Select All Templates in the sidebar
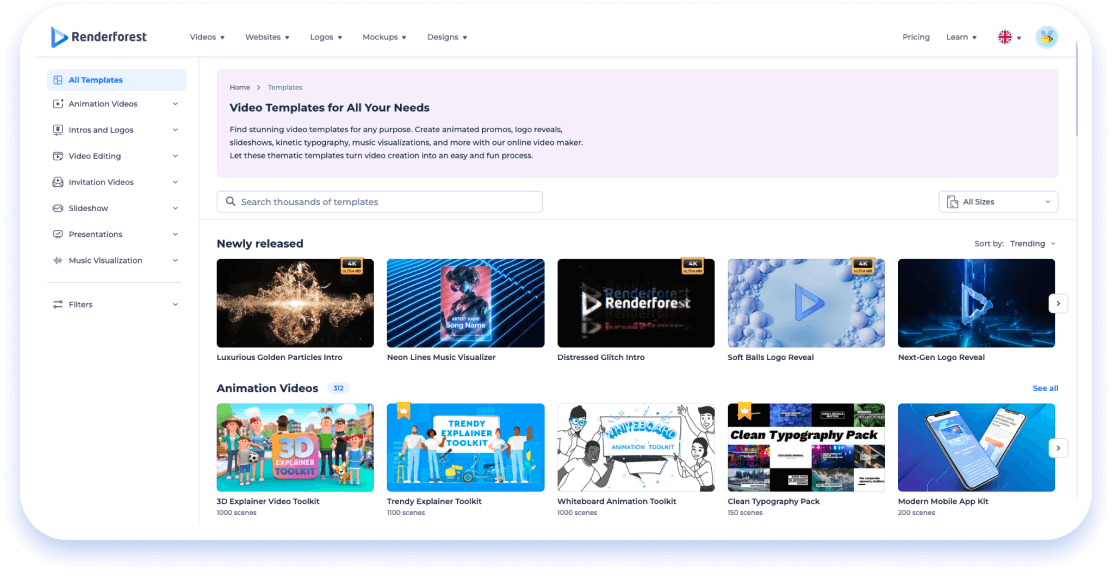The width and height of the screenshot is (1116, 572). (116, 80)
